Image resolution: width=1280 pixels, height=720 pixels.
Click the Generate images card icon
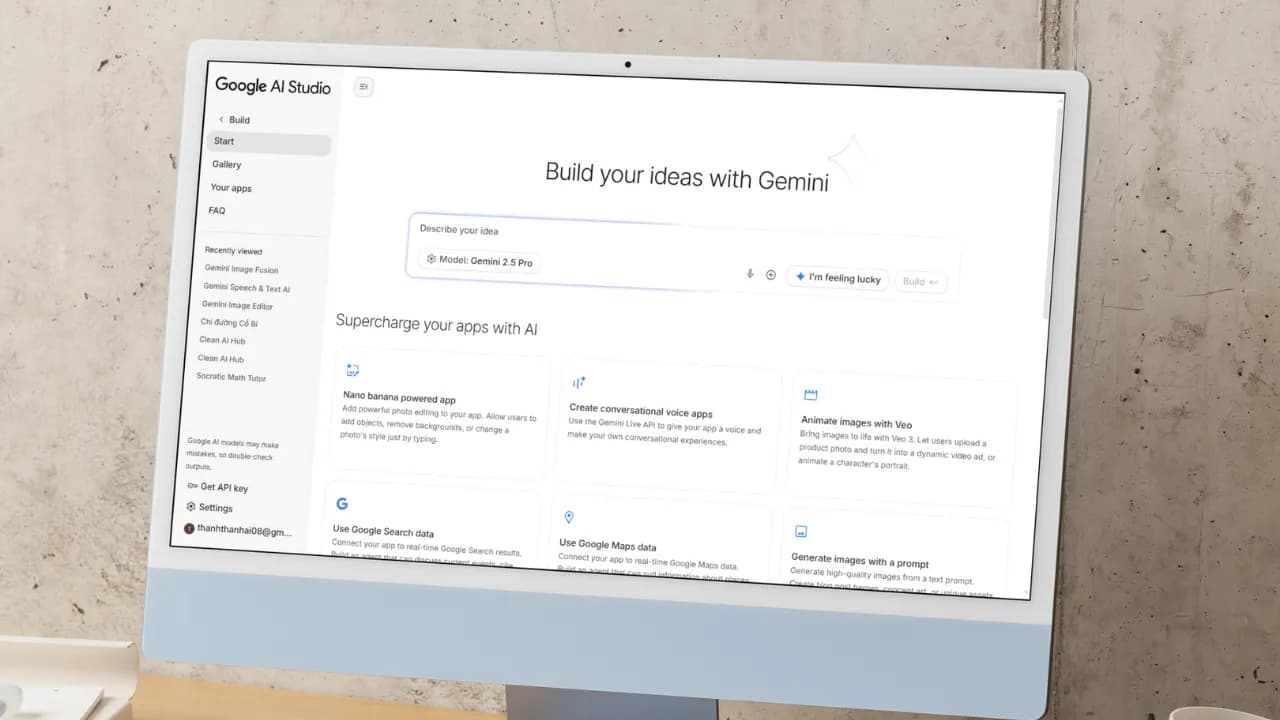801,531
